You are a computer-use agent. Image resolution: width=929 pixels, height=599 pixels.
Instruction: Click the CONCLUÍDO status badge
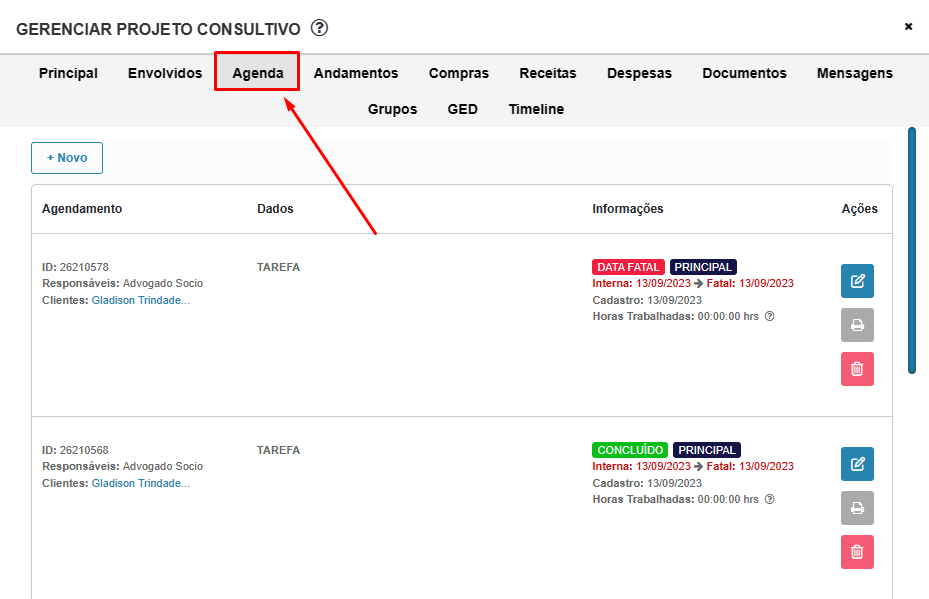pos(630,450)
